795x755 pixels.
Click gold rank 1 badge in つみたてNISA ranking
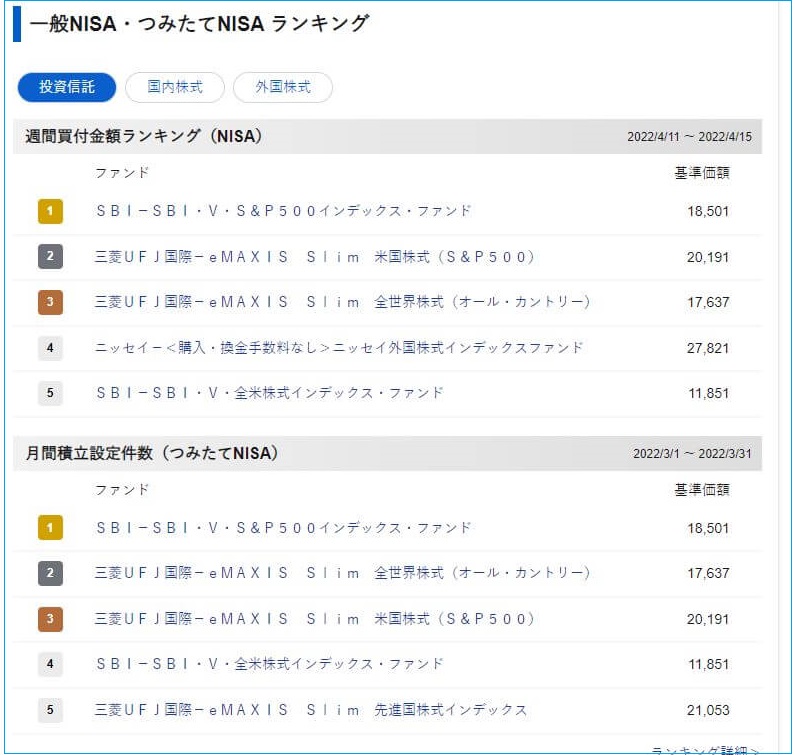50,527
